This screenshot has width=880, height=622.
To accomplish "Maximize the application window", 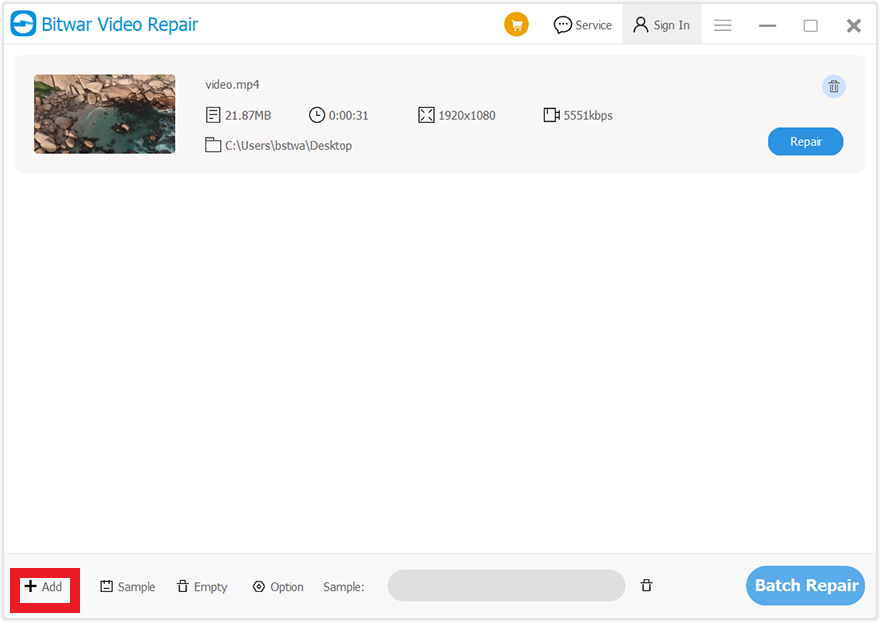I will 810,26.
